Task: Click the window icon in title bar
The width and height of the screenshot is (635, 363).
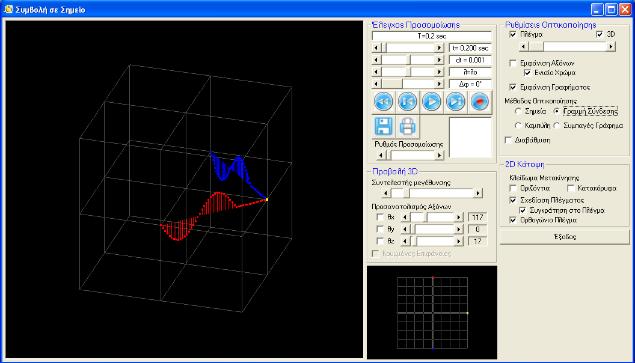Action: [8, 9]
